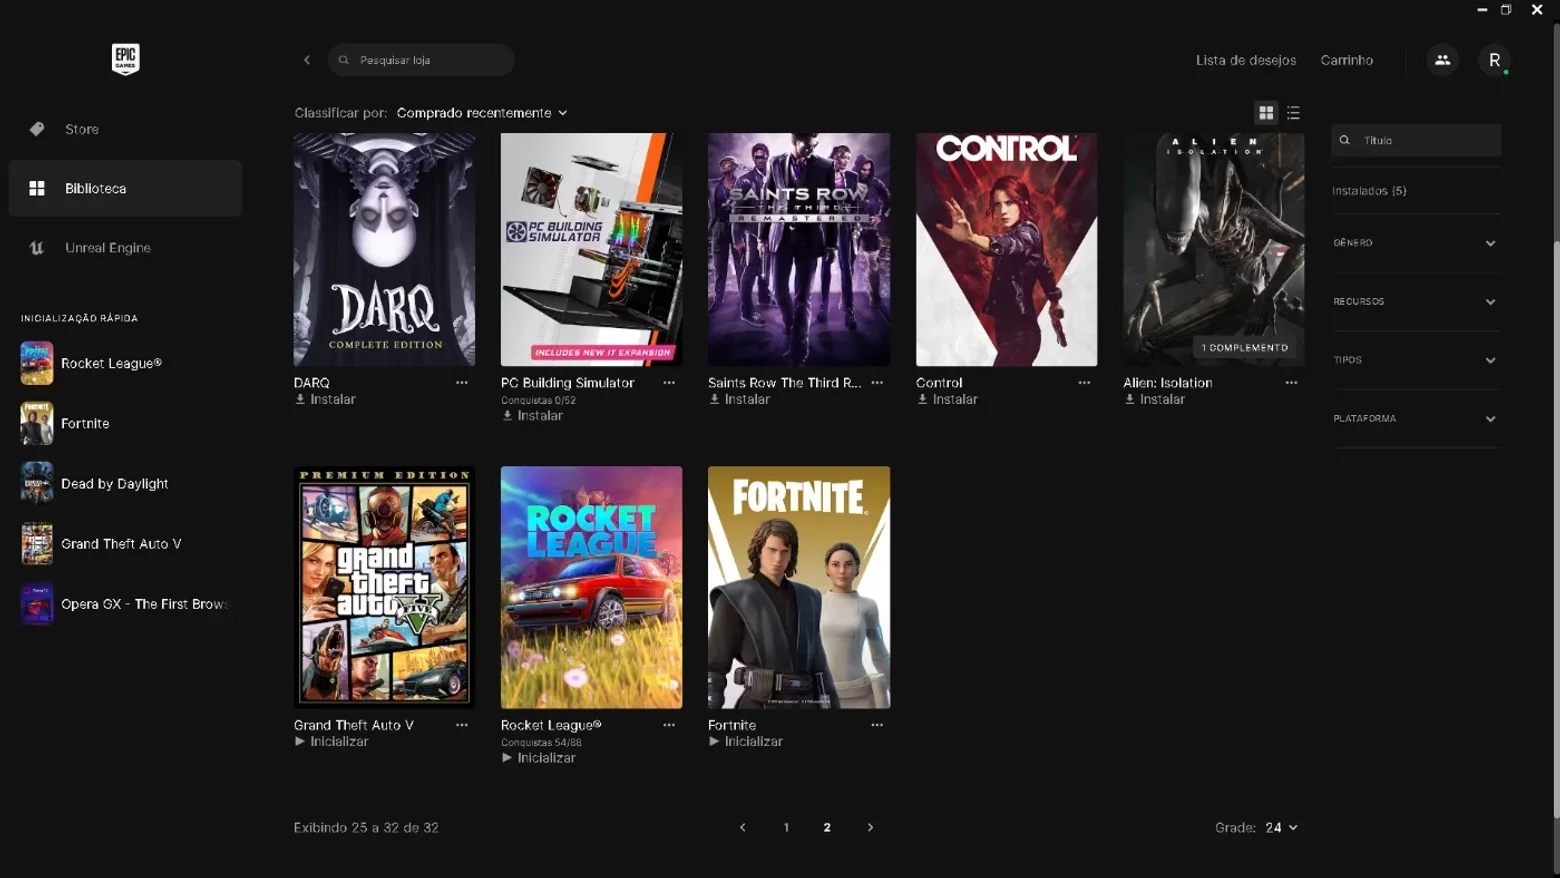Switch library to grid view
Viewport: 1560px width, 878px height.
(1266, 113)
